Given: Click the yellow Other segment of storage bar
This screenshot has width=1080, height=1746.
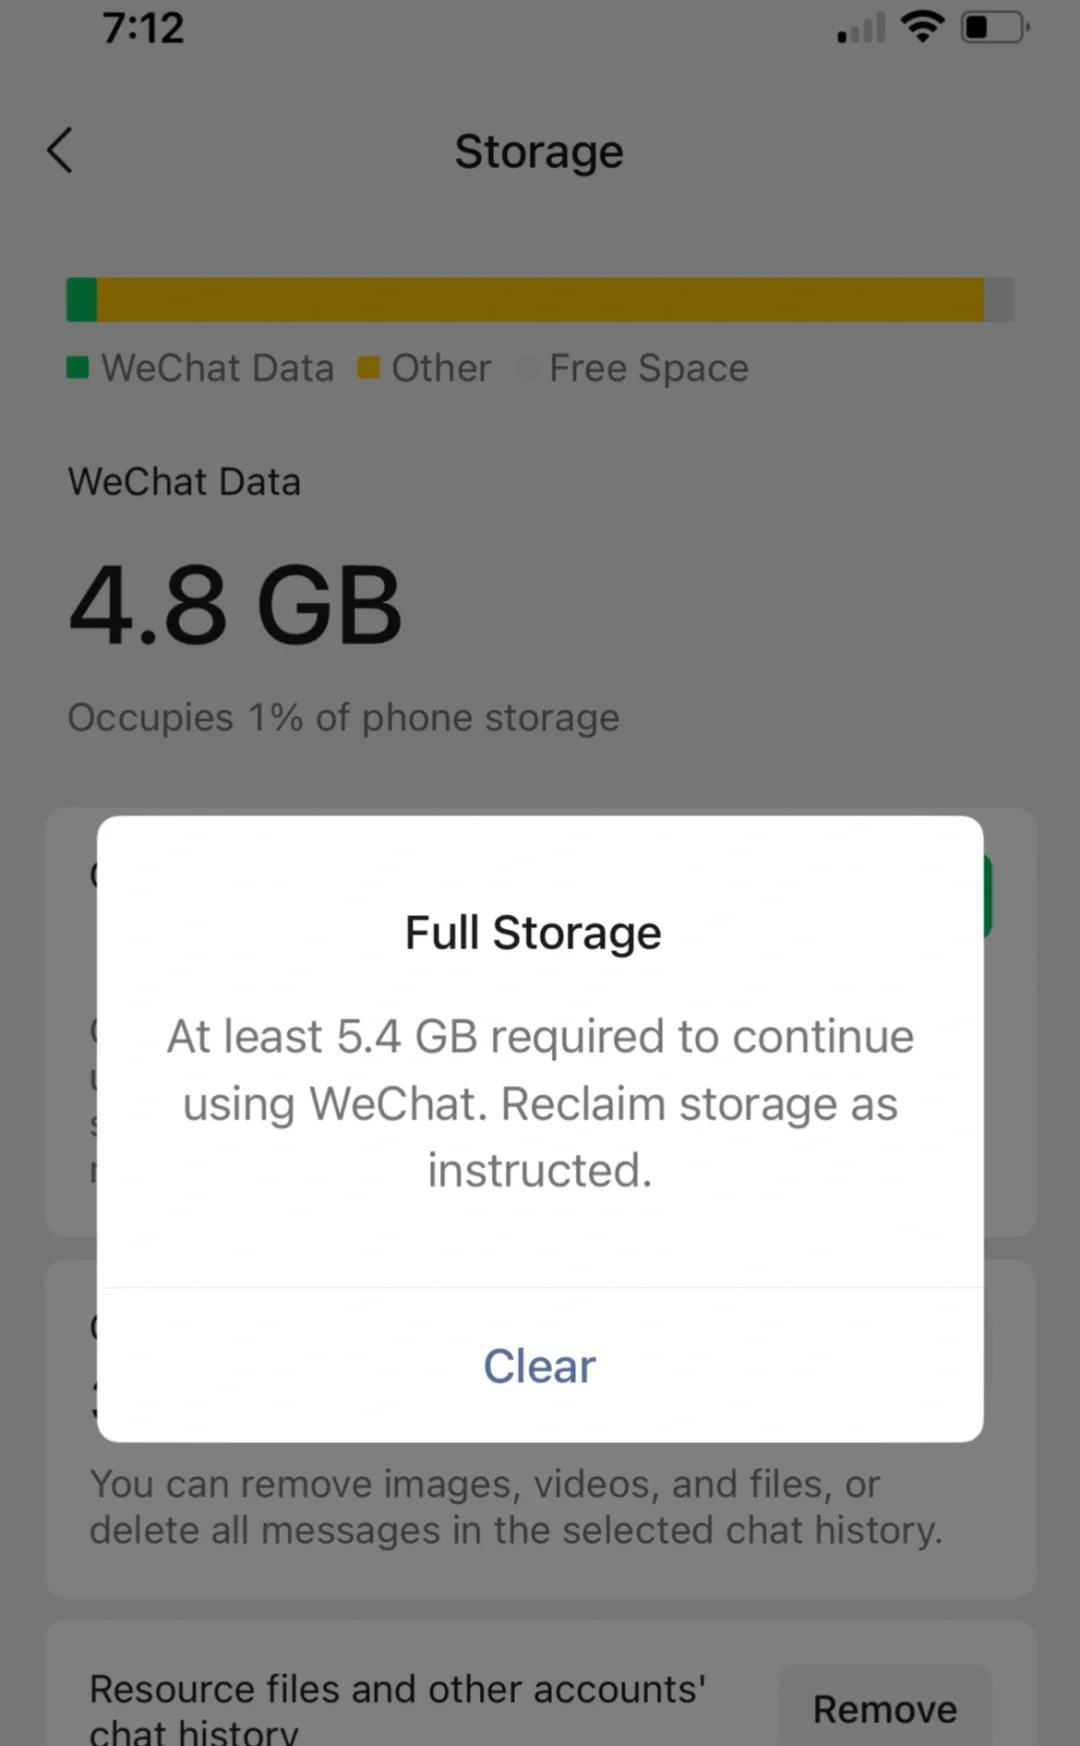Looking at the screenshot, I should tap(540, 300).
